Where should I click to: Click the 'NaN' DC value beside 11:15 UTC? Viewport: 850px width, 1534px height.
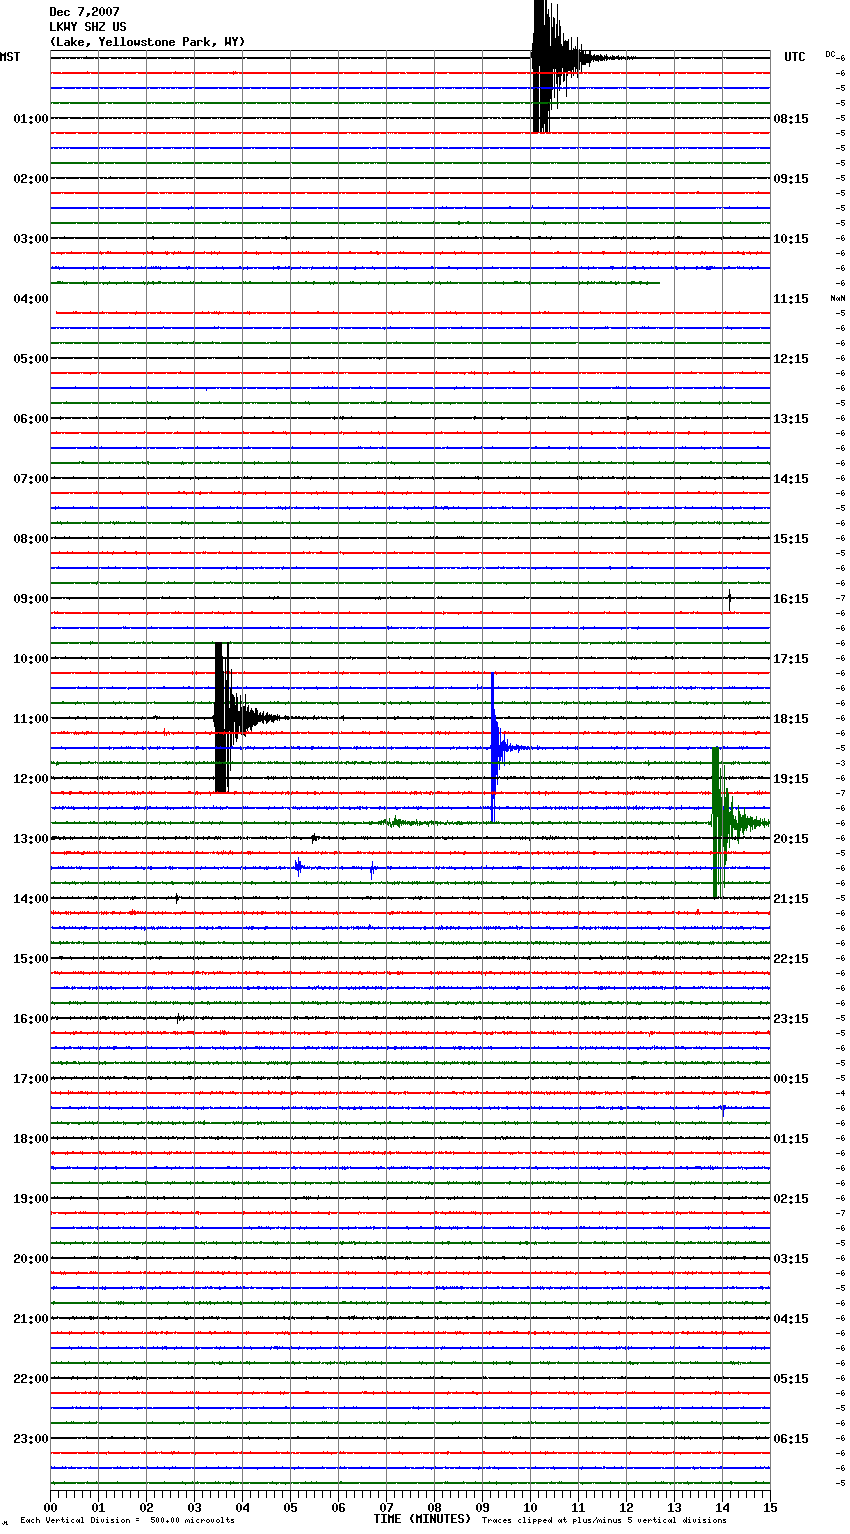click(x=837, y=299)
